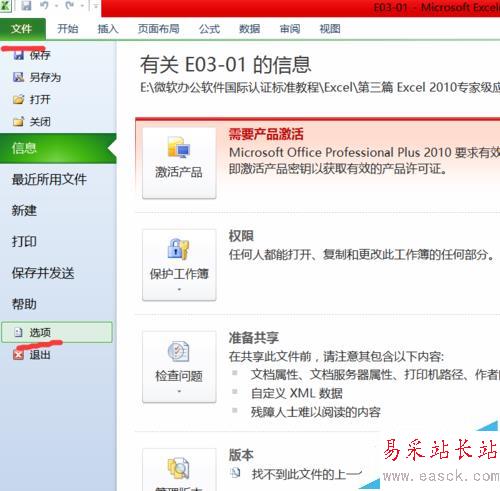Open the quick access toolbar customize dropdown
This screenshot has height=491, width=500.
click(95, 6)
